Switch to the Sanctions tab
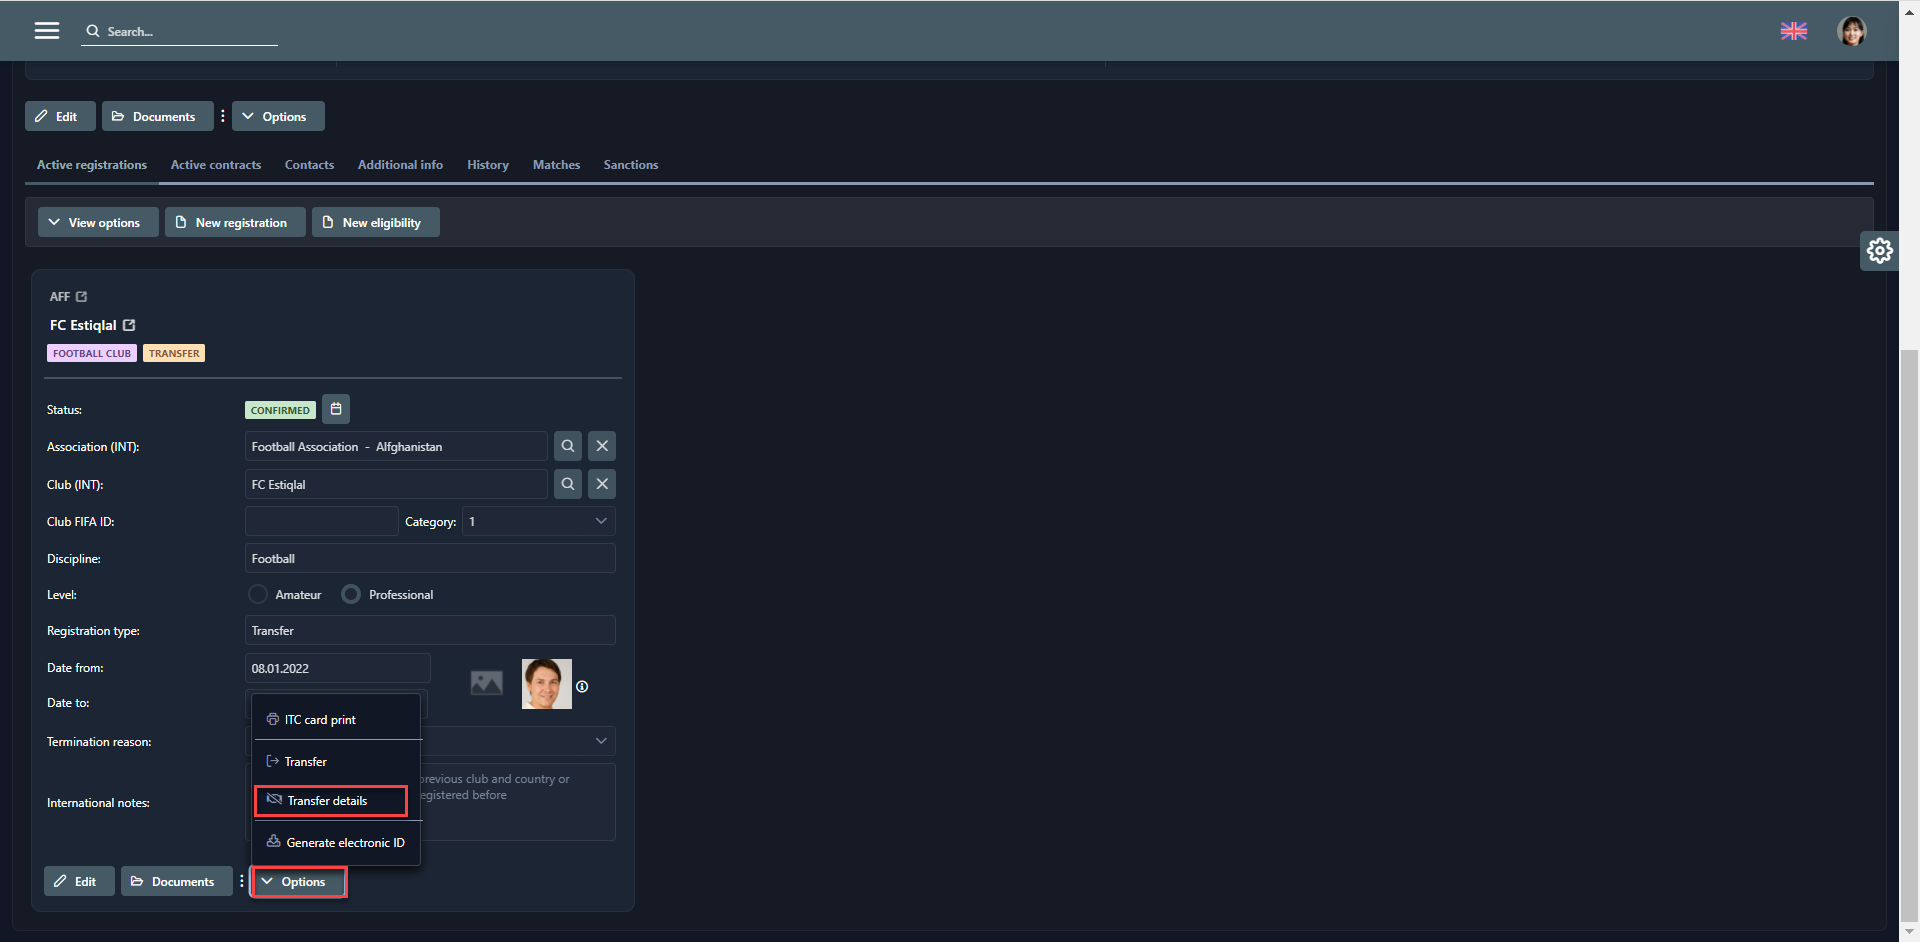The height and width of the screenshot is (942, 1920). tap(630, 165)
